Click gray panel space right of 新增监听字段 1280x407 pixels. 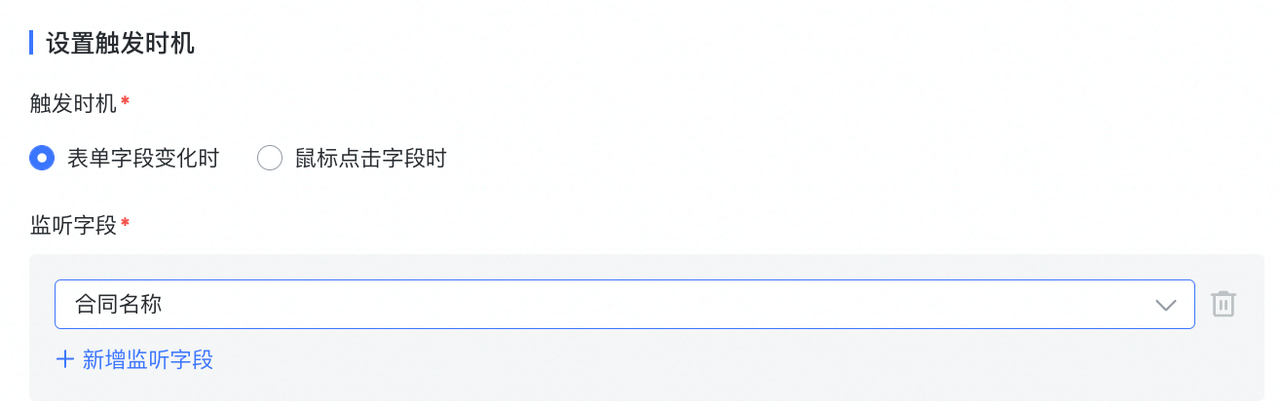(x=700, y=360)
